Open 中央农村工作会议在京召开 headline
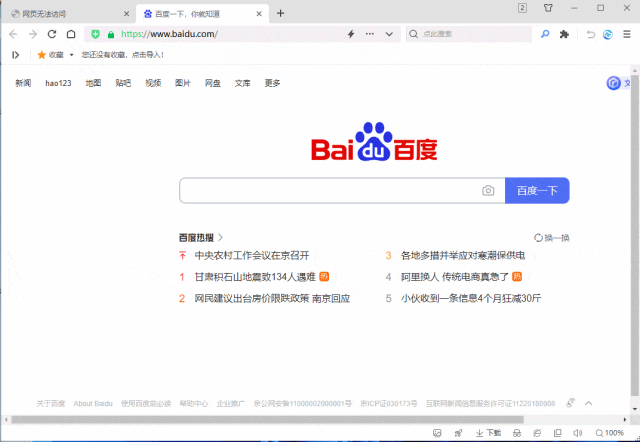640x442 pixels. 252,256
